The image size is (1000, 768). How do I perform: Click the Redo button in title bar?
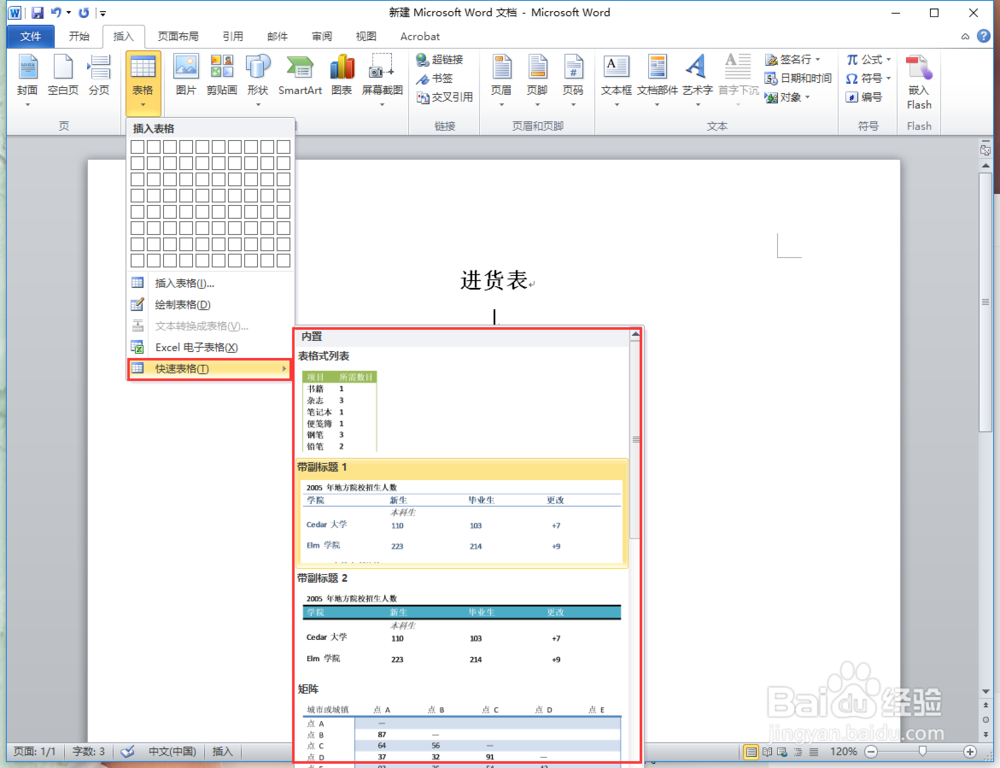coord(84,13)
